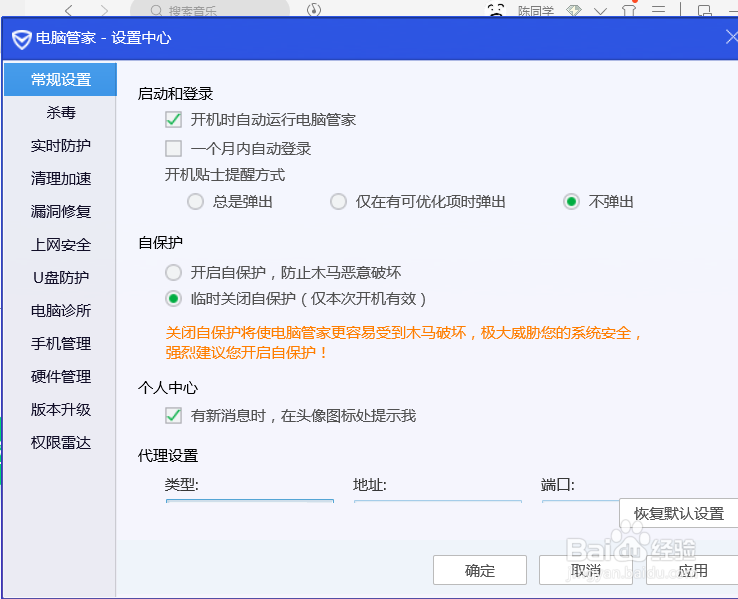Open the 陈同学 username in music player
This screenshot has height=599, width=738.
[x=536, y=11]
